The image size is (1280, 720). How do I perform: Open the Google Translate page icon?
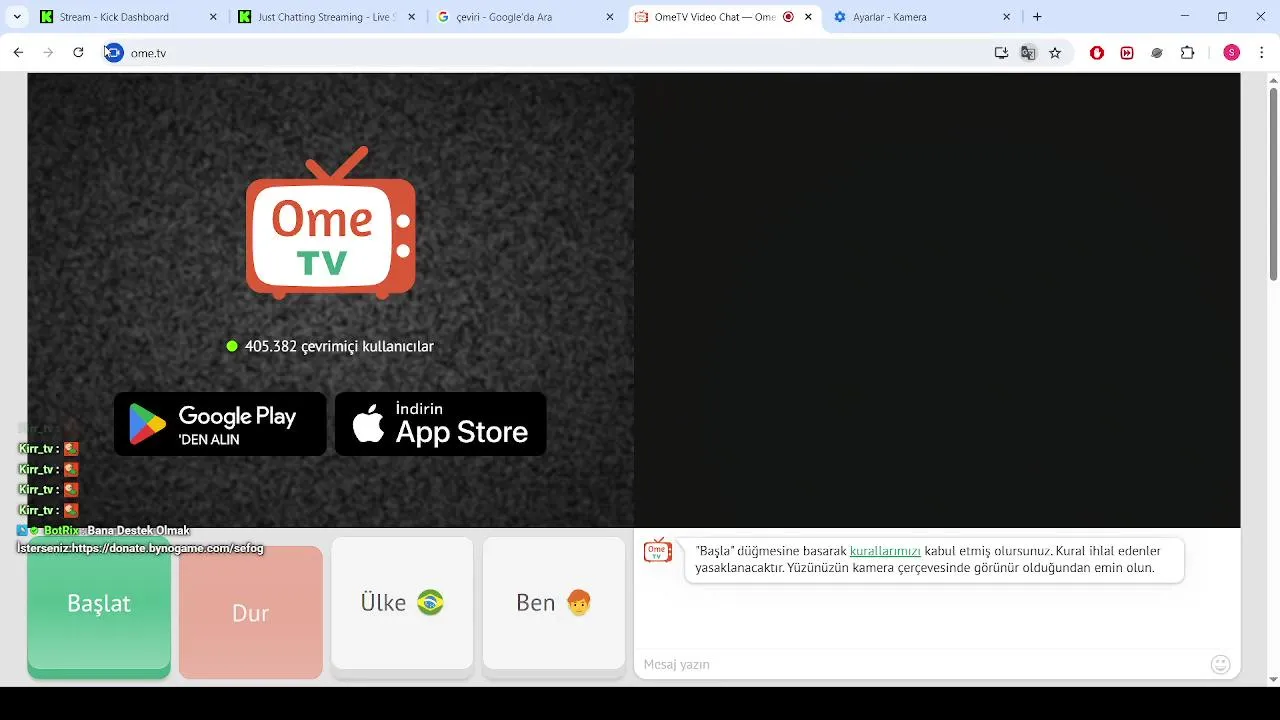pos(1028,53)
